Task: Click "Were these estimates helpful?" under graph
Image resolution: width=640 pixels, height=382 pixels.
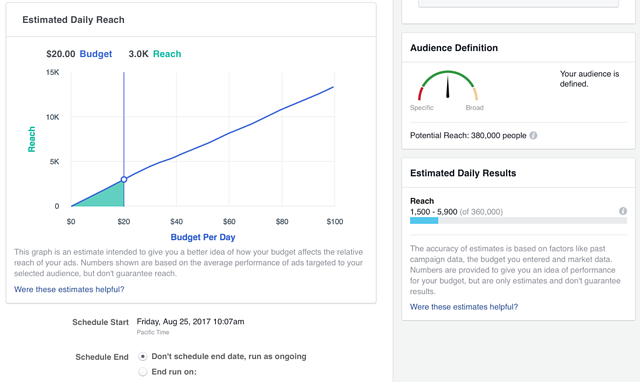Action: 69,289
